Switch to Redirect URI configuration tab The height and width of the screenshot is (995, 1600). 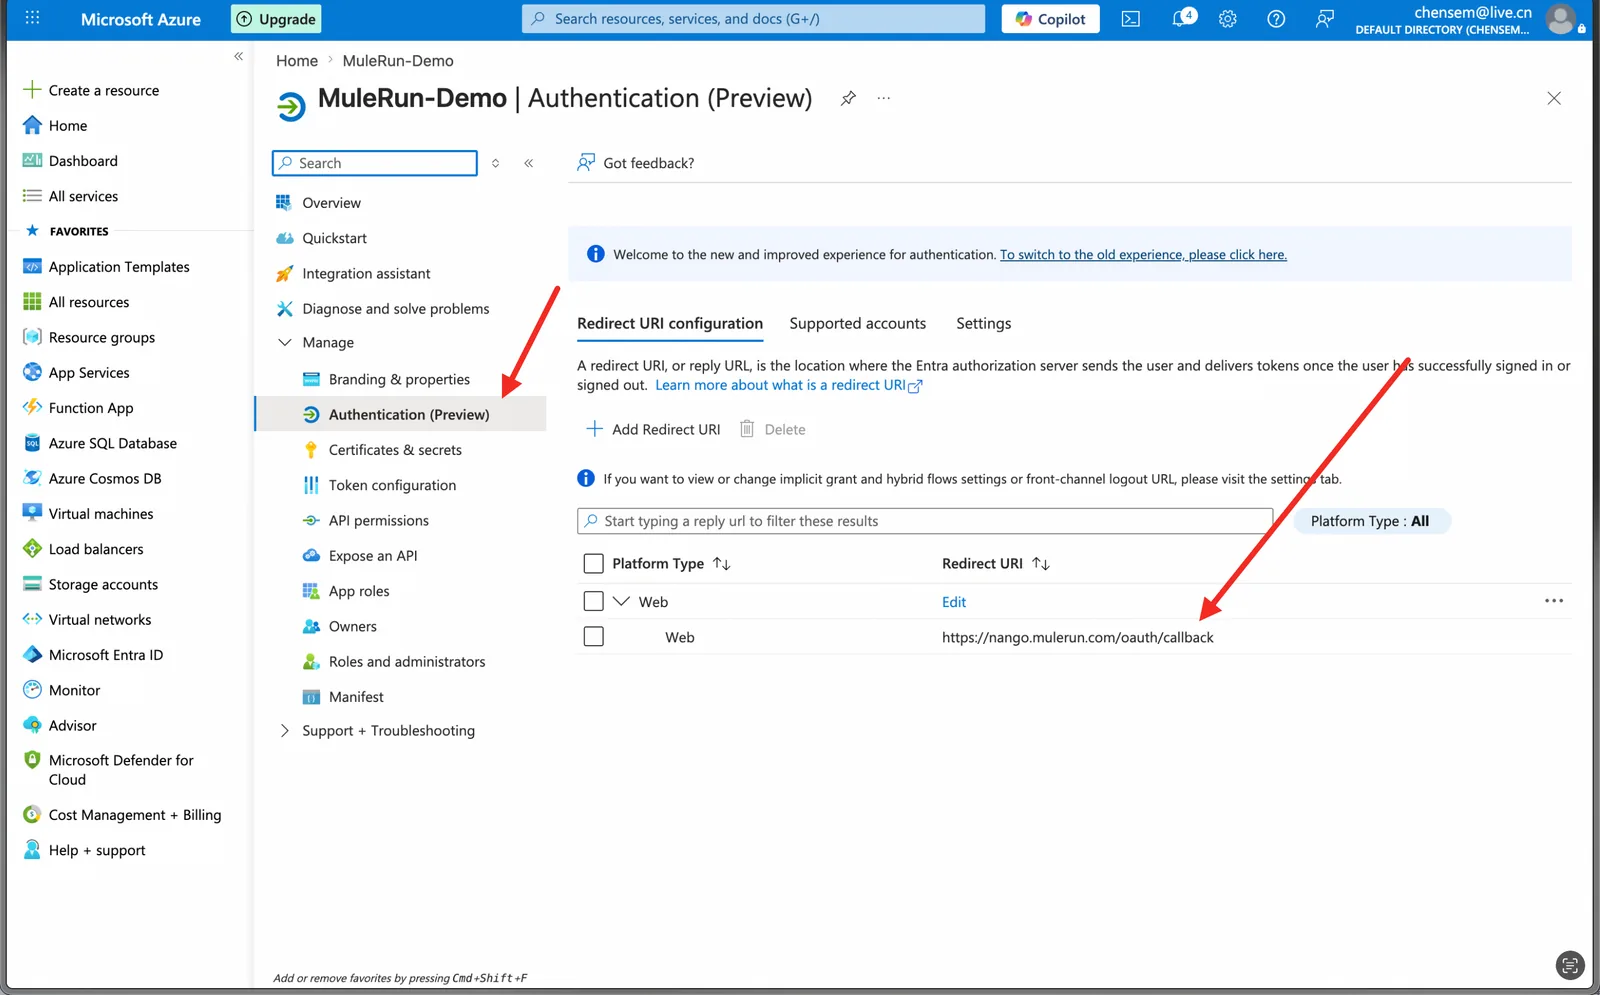point(669,324)
